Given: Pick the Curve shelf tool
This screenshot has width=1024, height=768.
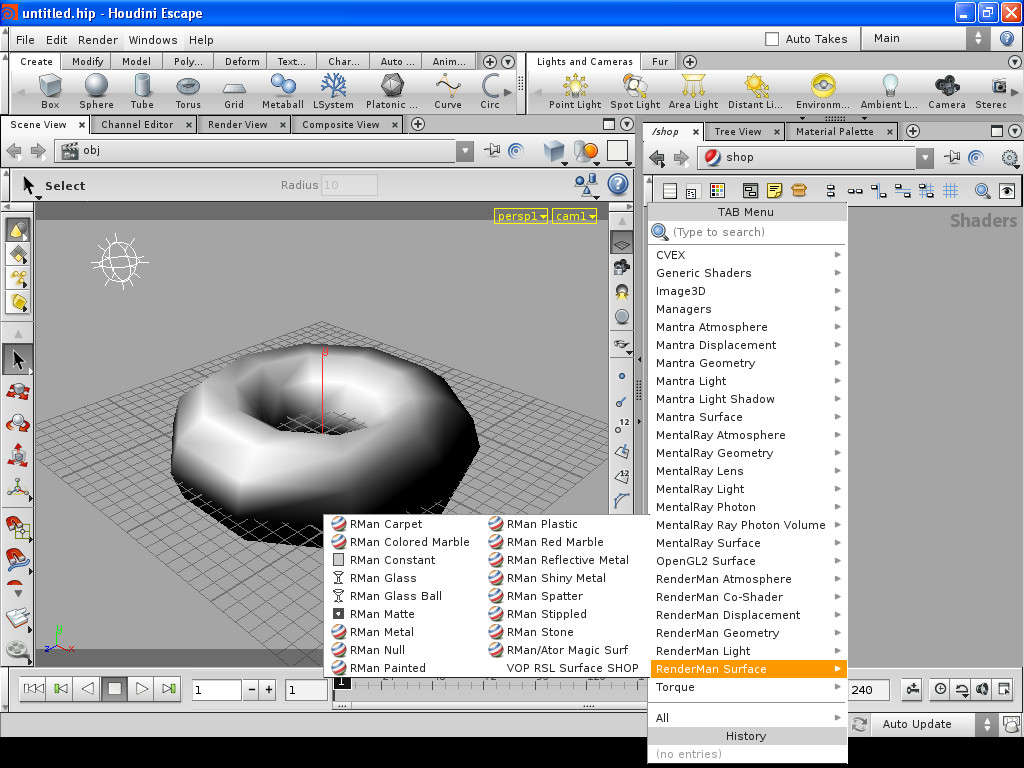Looking at the screenshot, I should click(448, 91).
